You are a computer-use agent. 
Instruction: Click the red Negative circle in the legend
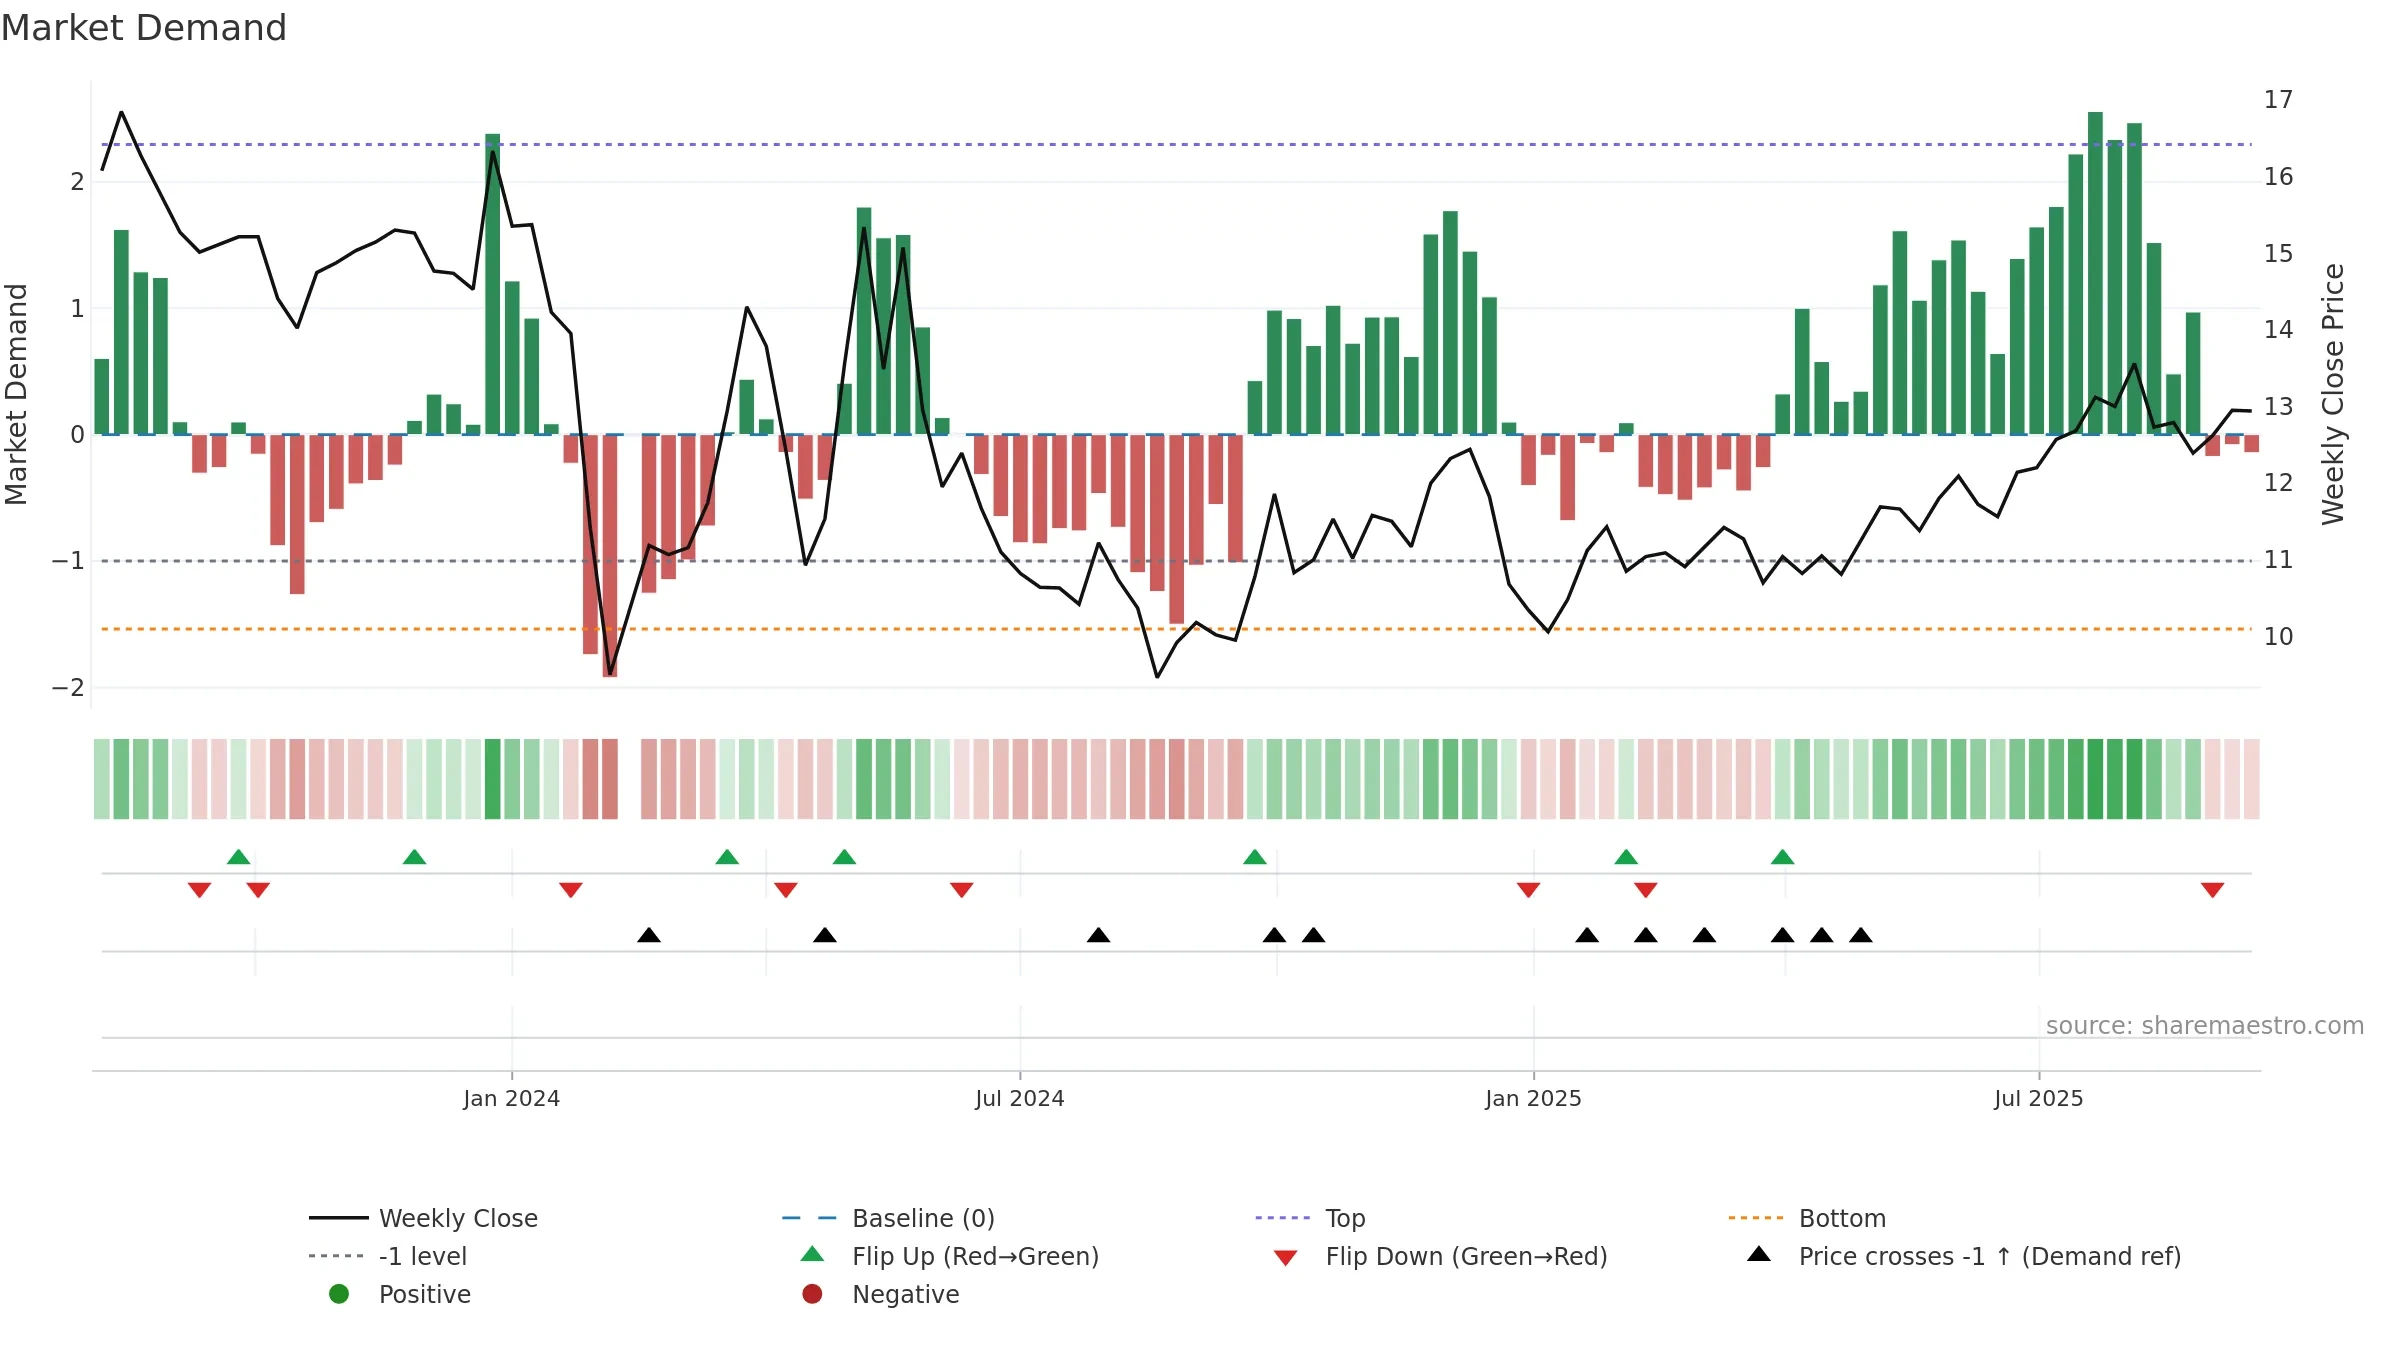click(x=812, y=1294)
